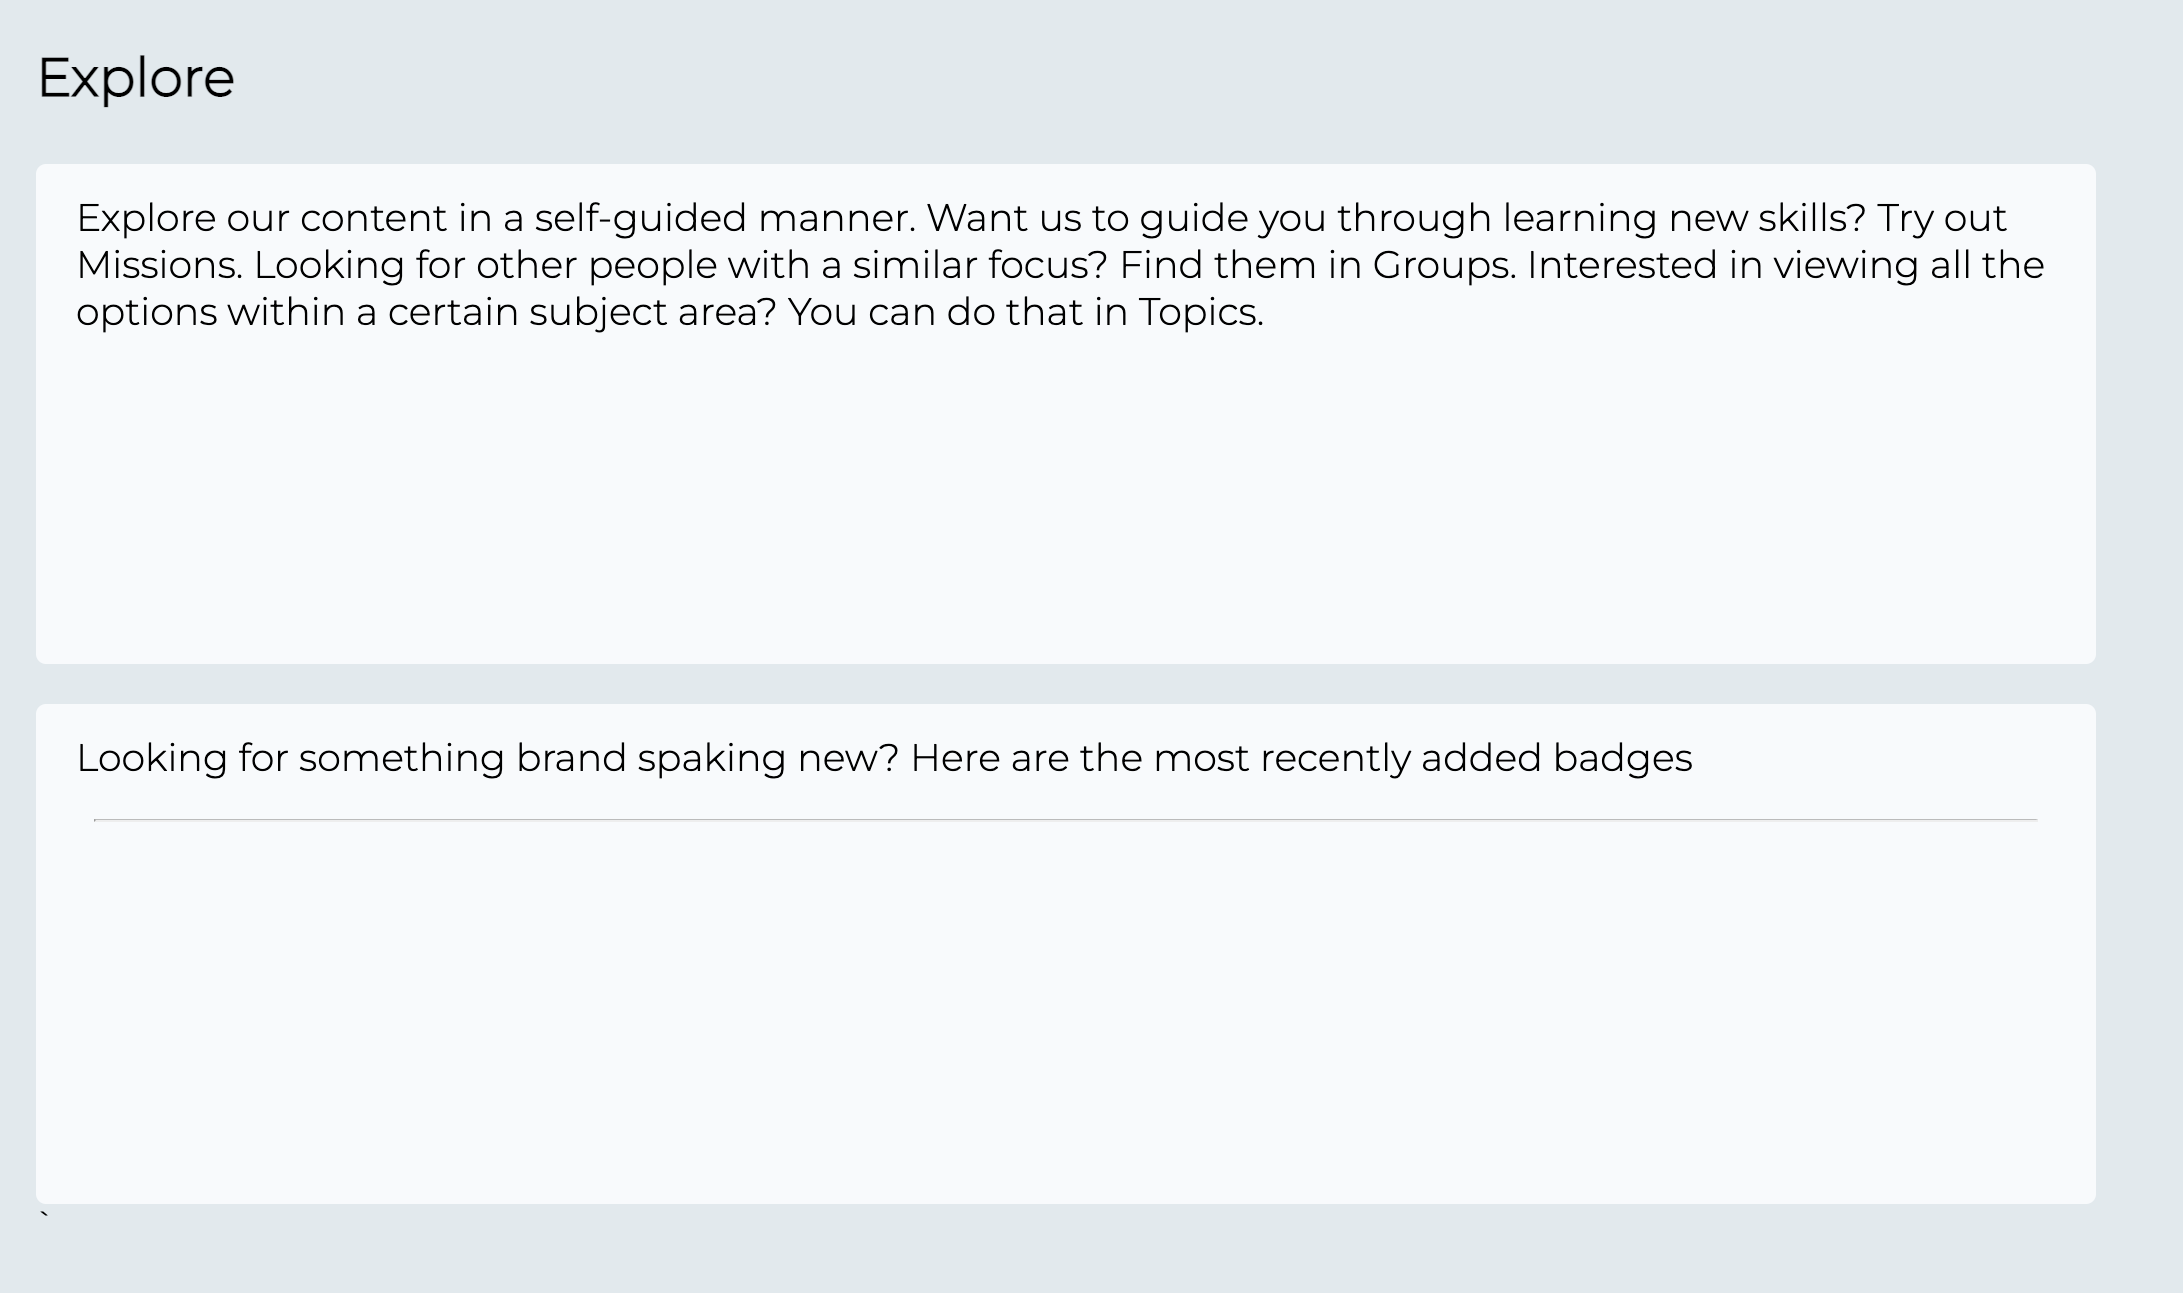Screen dimensions: 2183x1293
Task: Click the words "Try out" in the description
Action: click(1941, 219)
